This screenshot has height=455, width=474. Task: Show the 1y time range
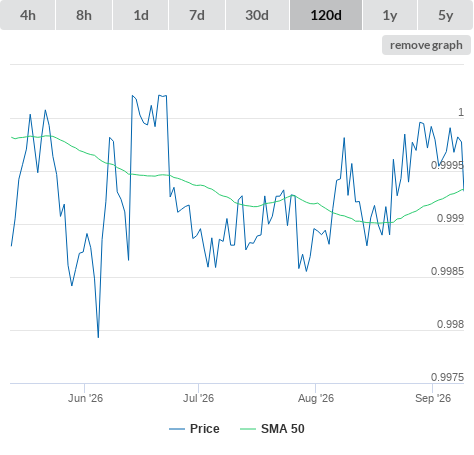point(390,15)
